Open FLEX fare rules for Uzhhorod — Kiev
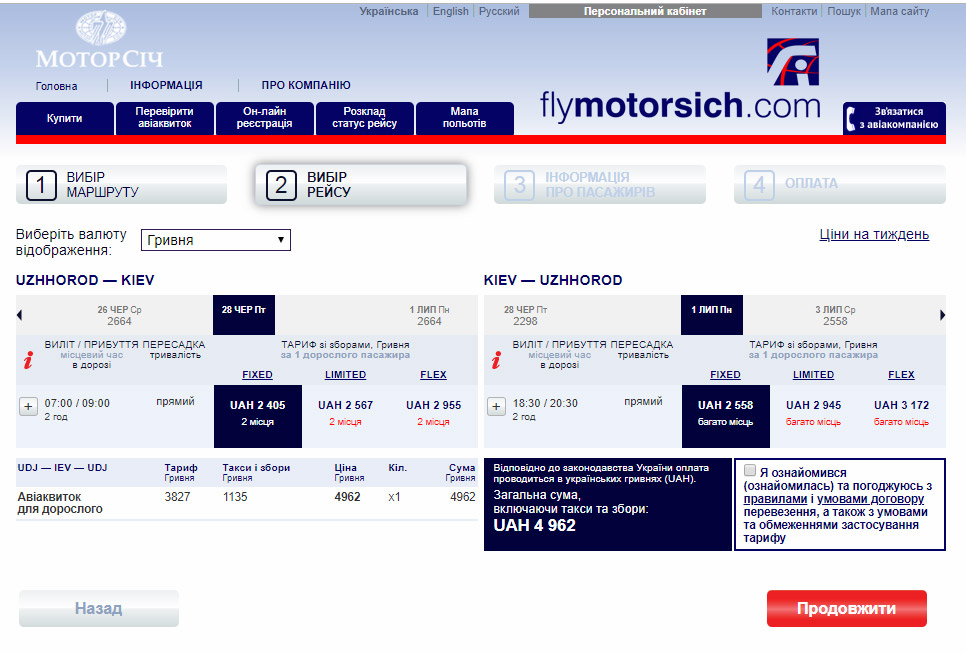The height and width of the screenshot is (653, 966). point(434,375)
